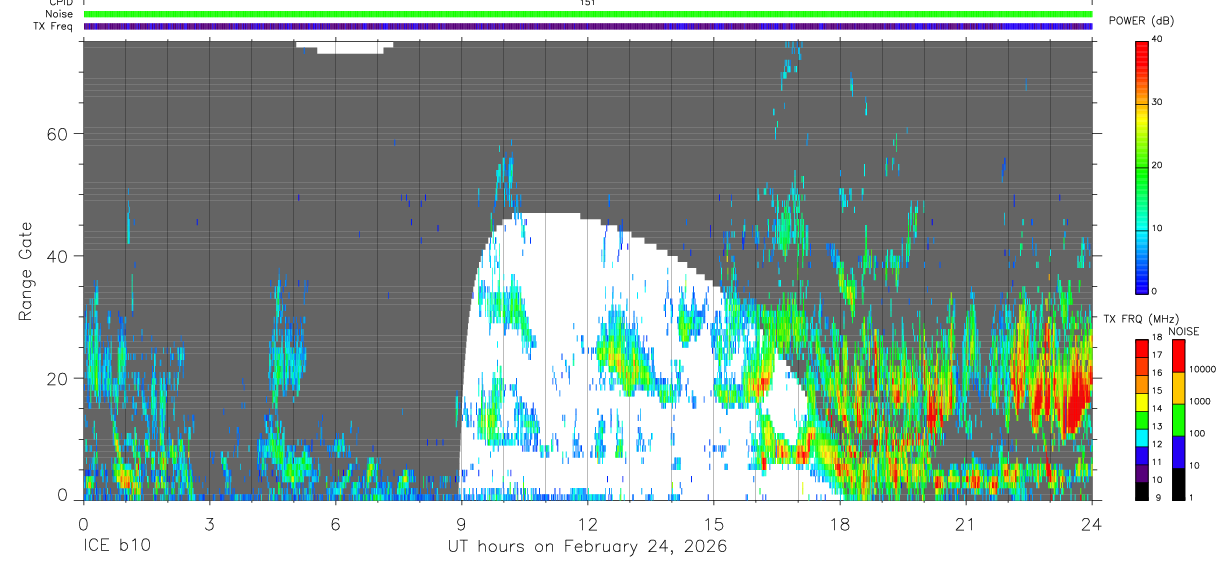1228x567 pixels.
Task: Click the 12 tick on UT hours axis
Action: click(x=587, y=524)
